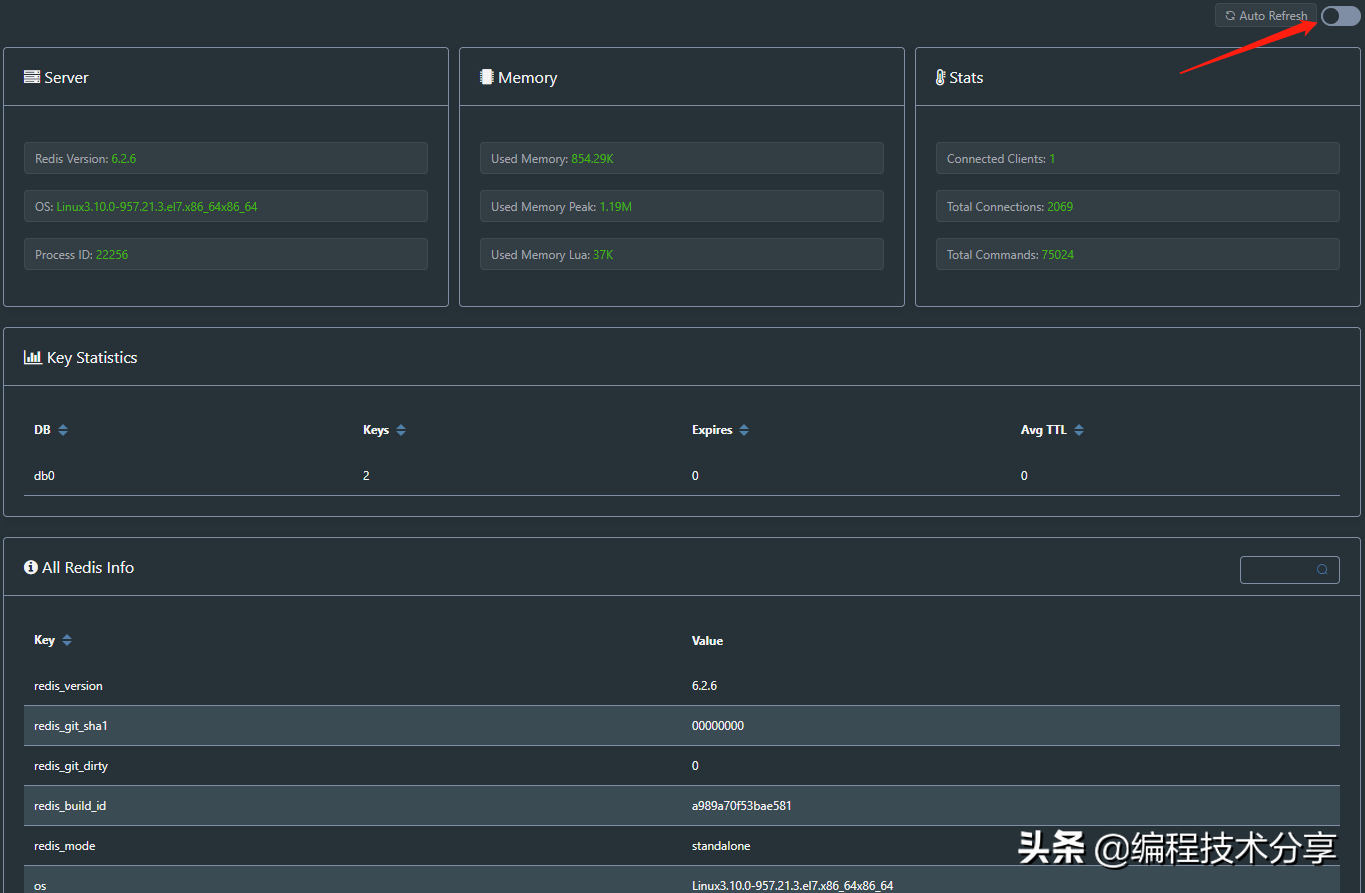Select the Used Memory 854.29K field
The height and width of the screenshot is (893, 1365).
click(682, 158)
